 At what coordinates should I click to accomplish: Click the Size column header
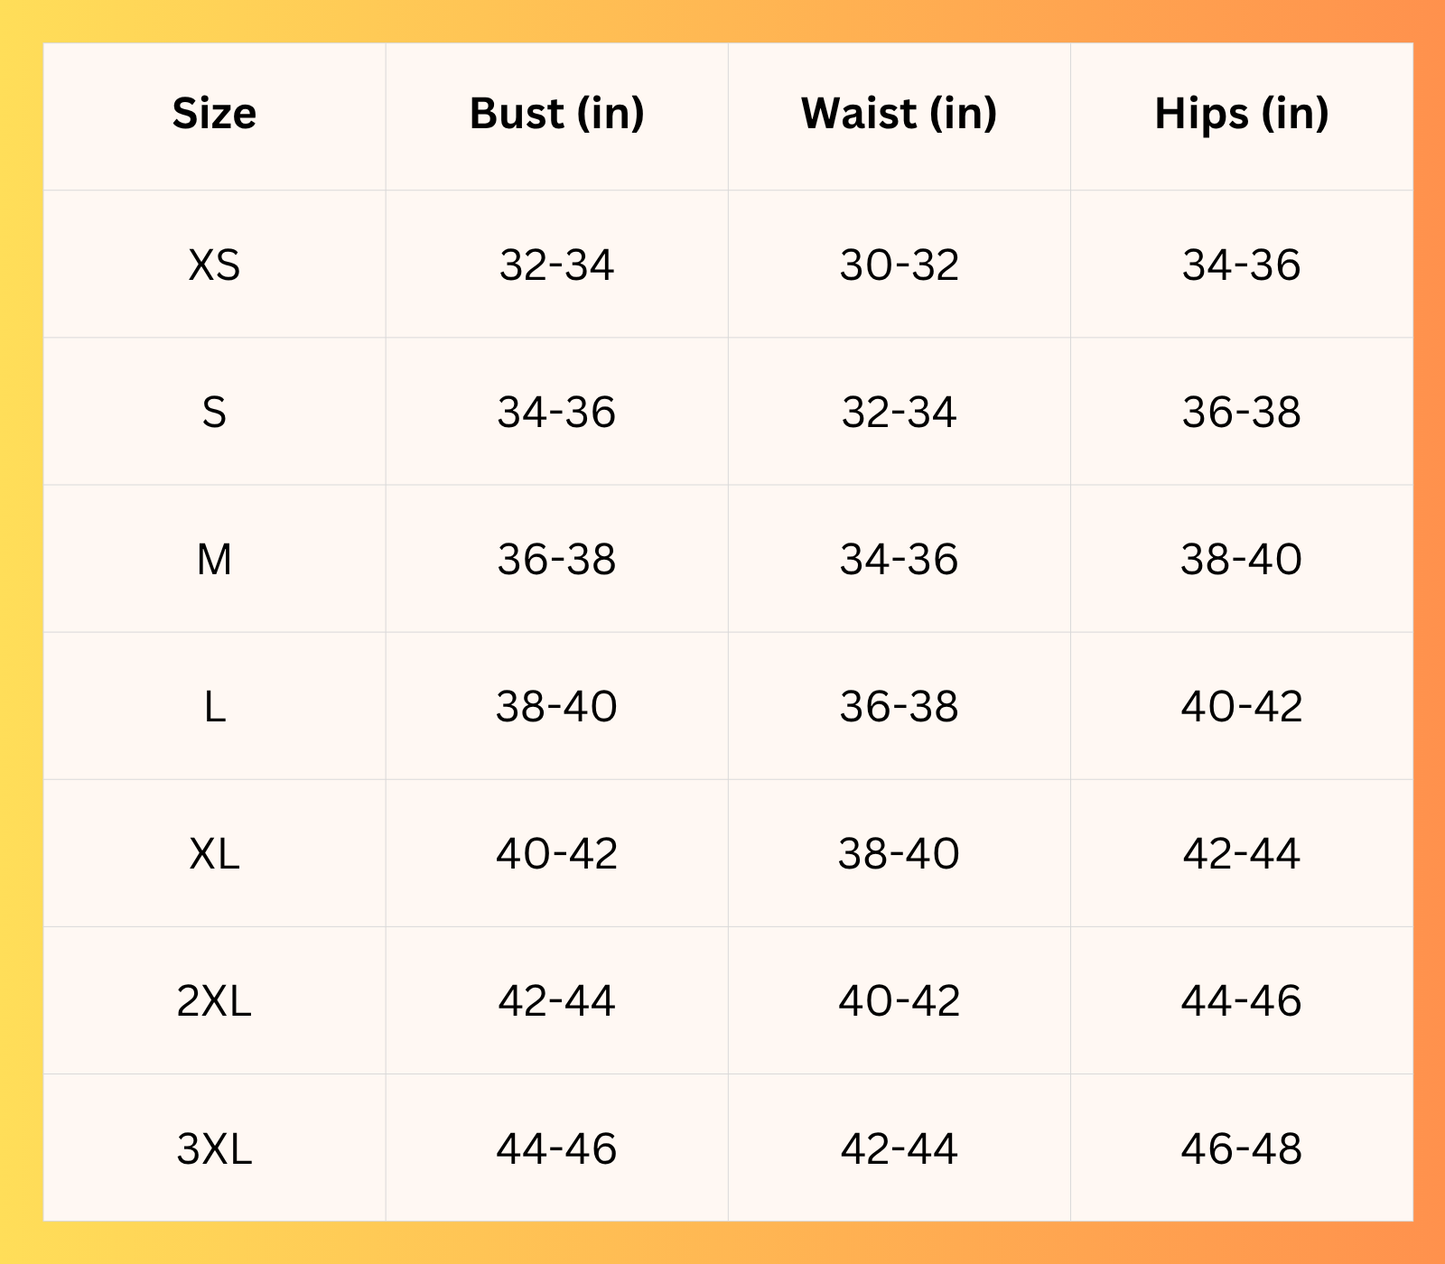pyautogui.click(x=214, y=114)
